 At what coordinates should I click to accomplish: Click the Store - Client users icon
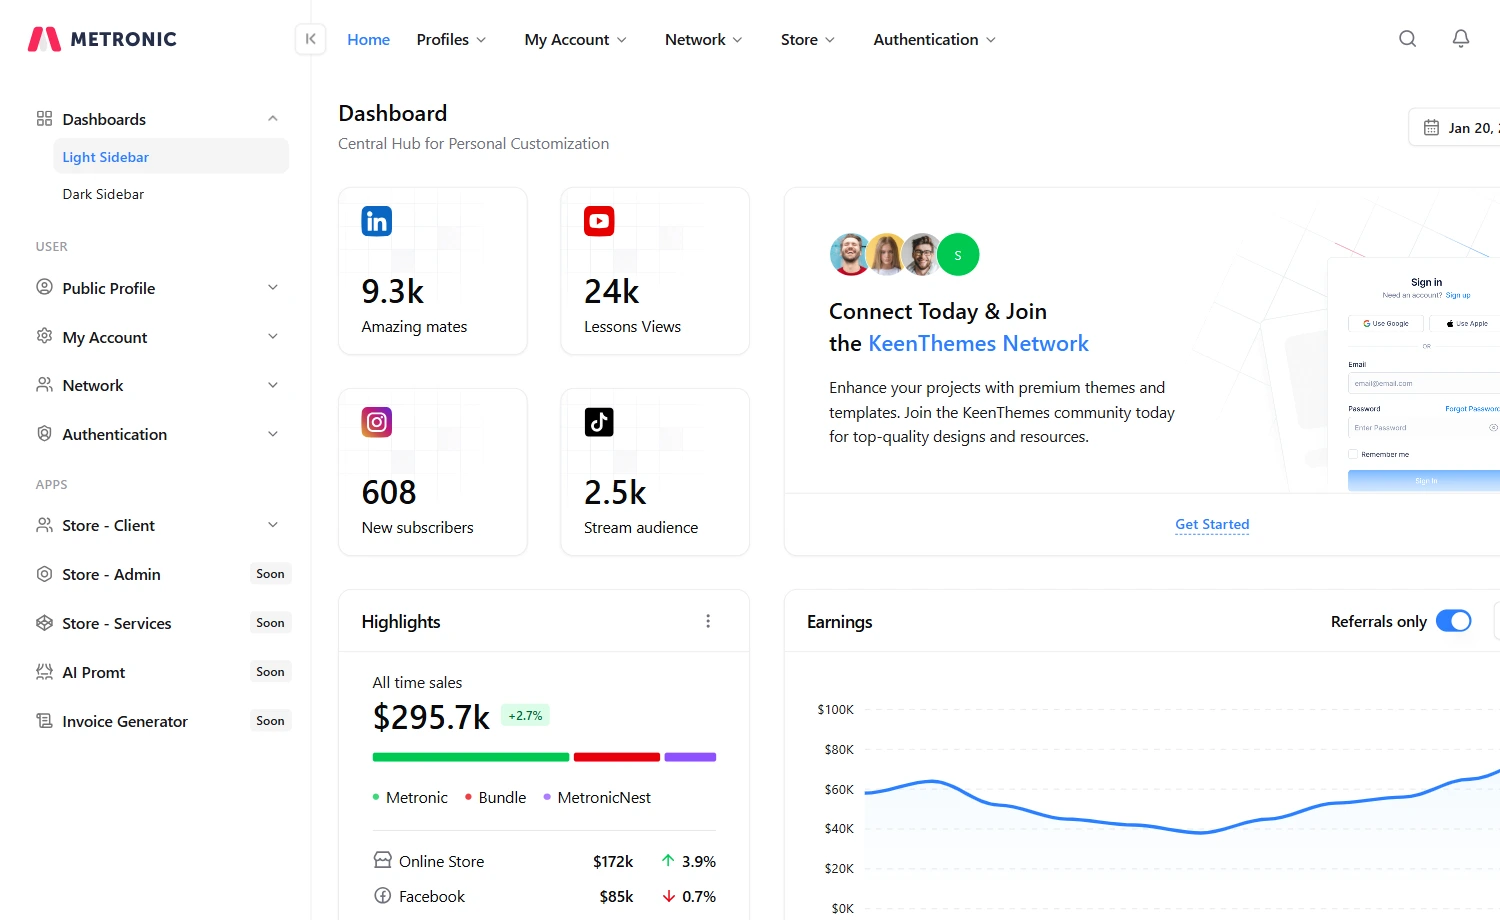tap(44, 525)
